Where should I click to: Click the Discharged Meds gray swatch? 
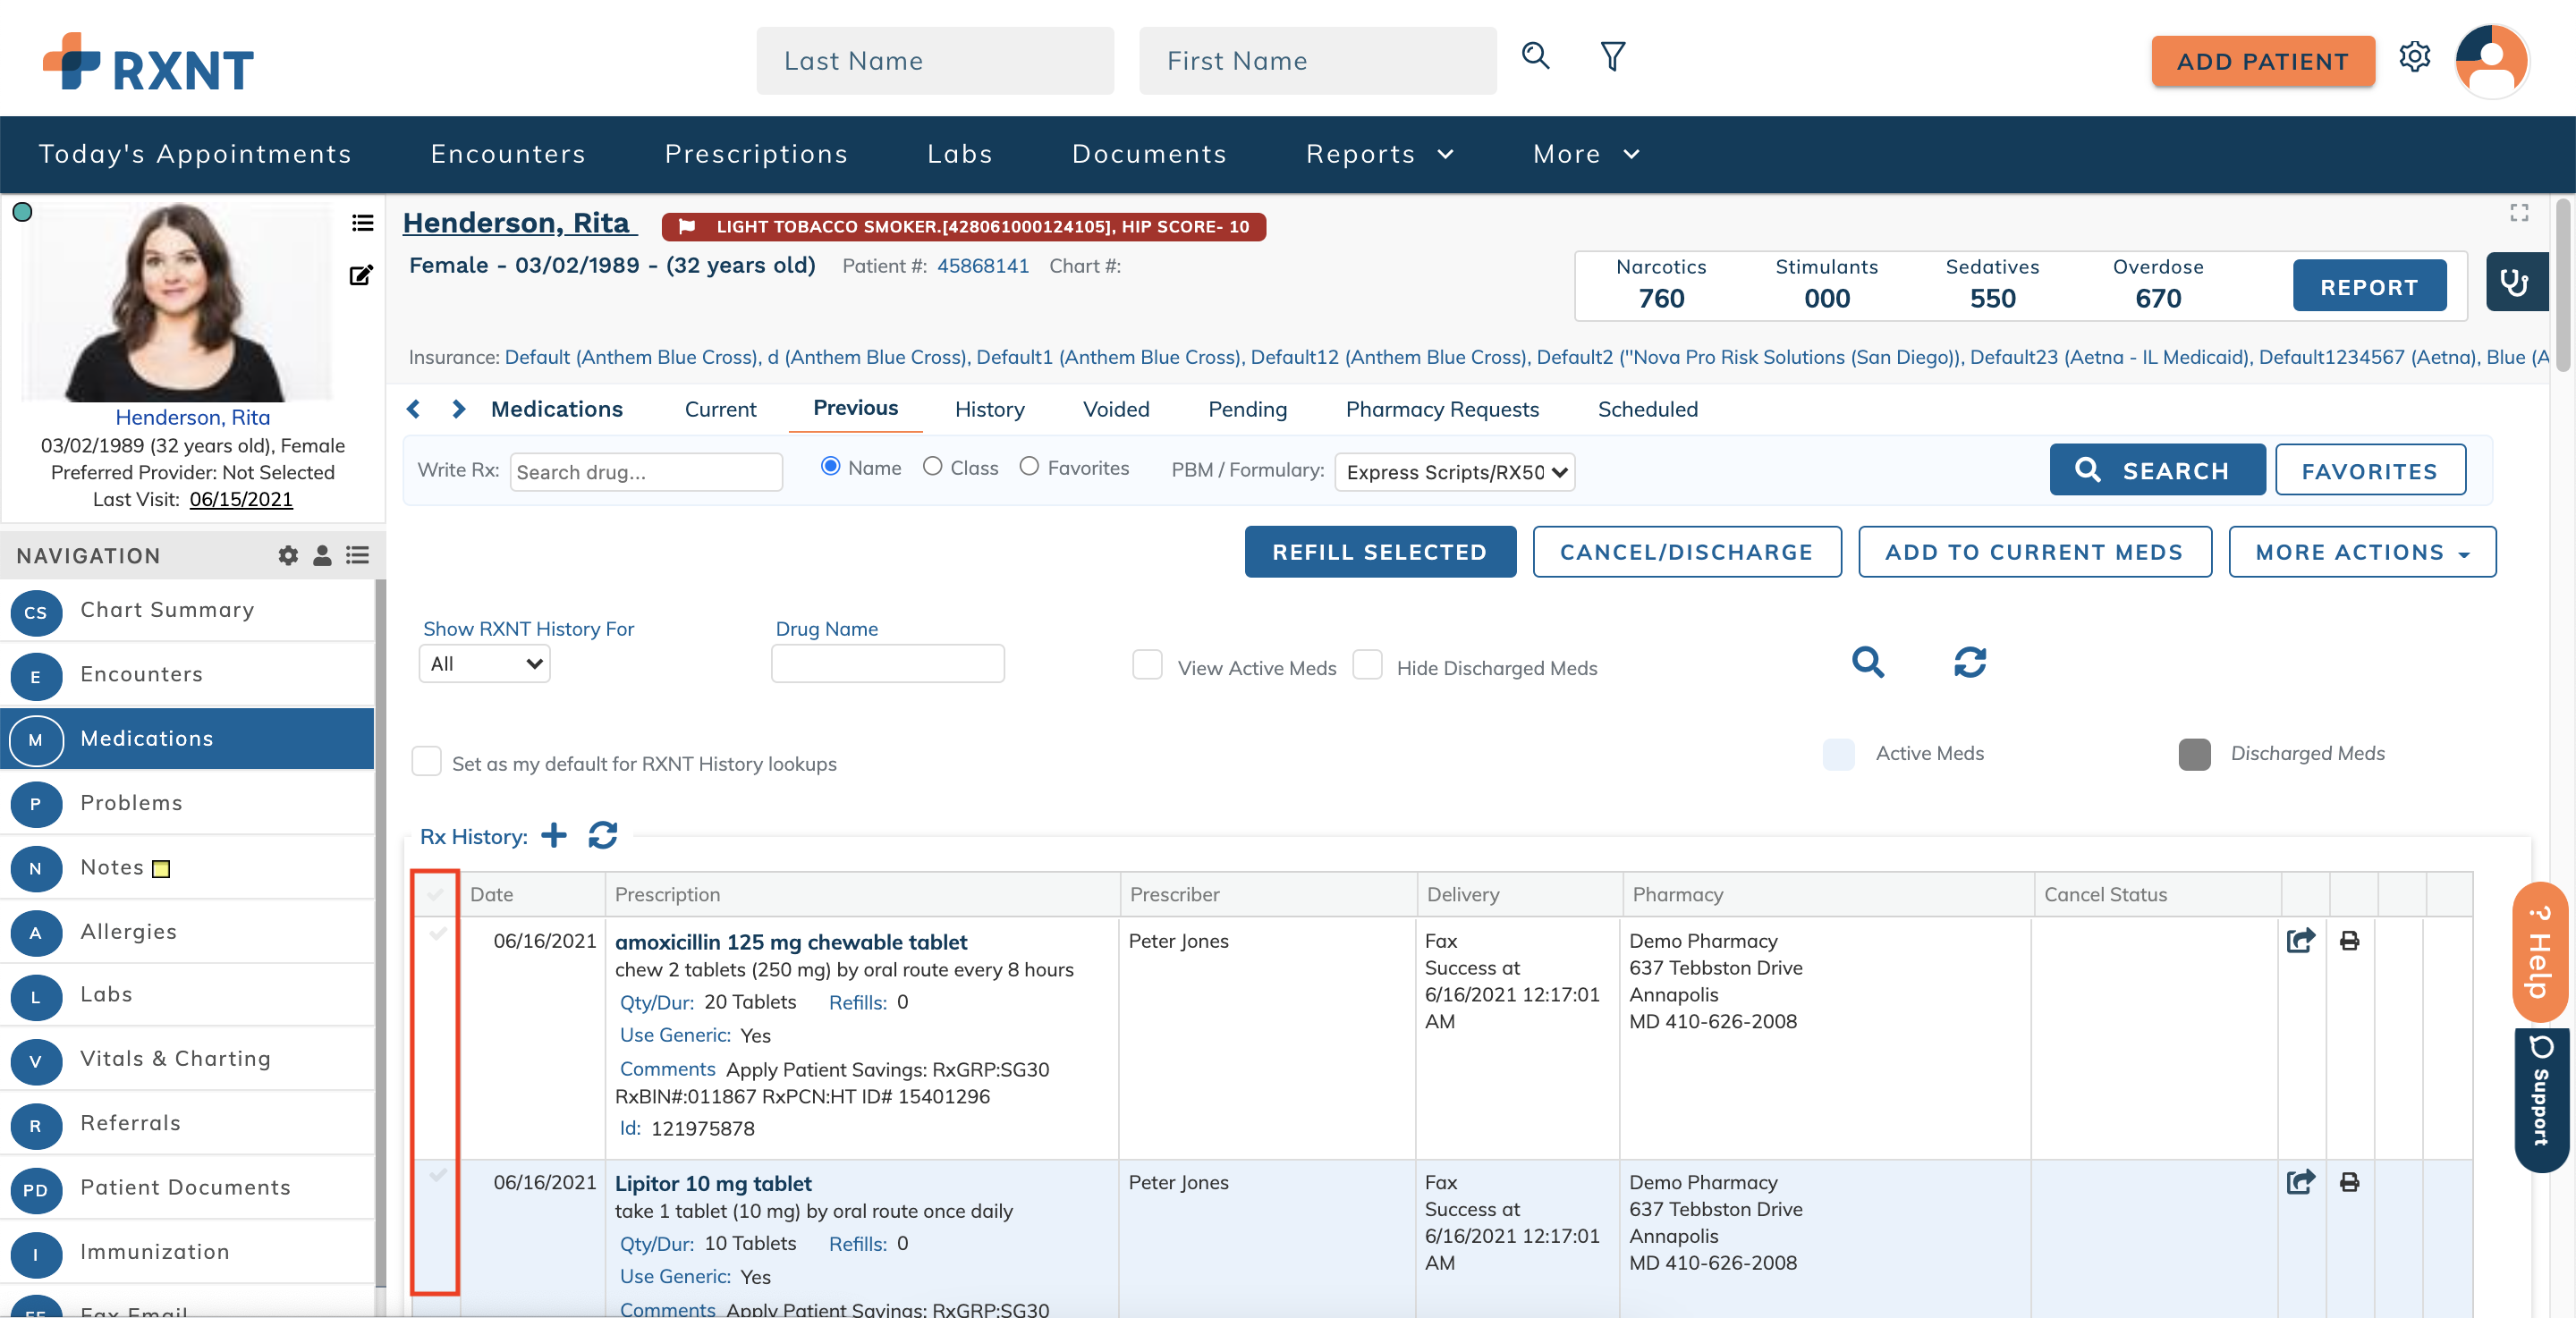(2194, 754)
